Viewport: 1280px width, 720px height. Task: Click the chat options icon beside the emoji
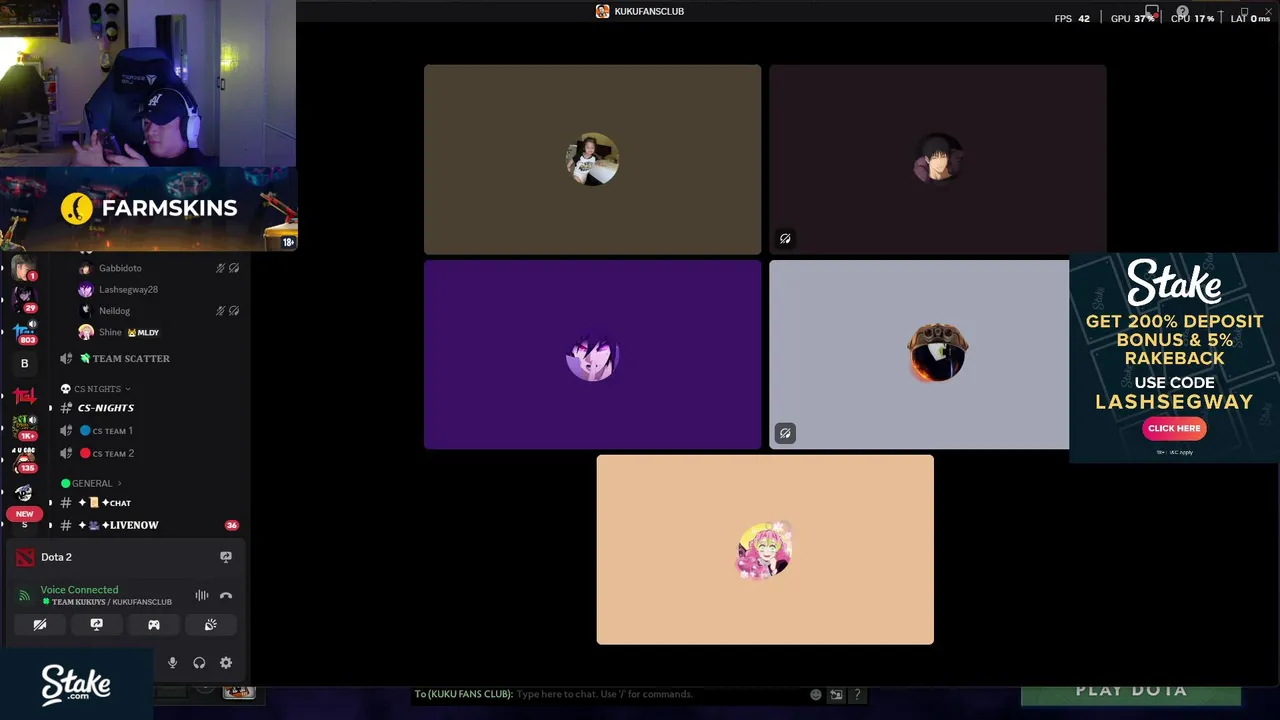point(836,694)
